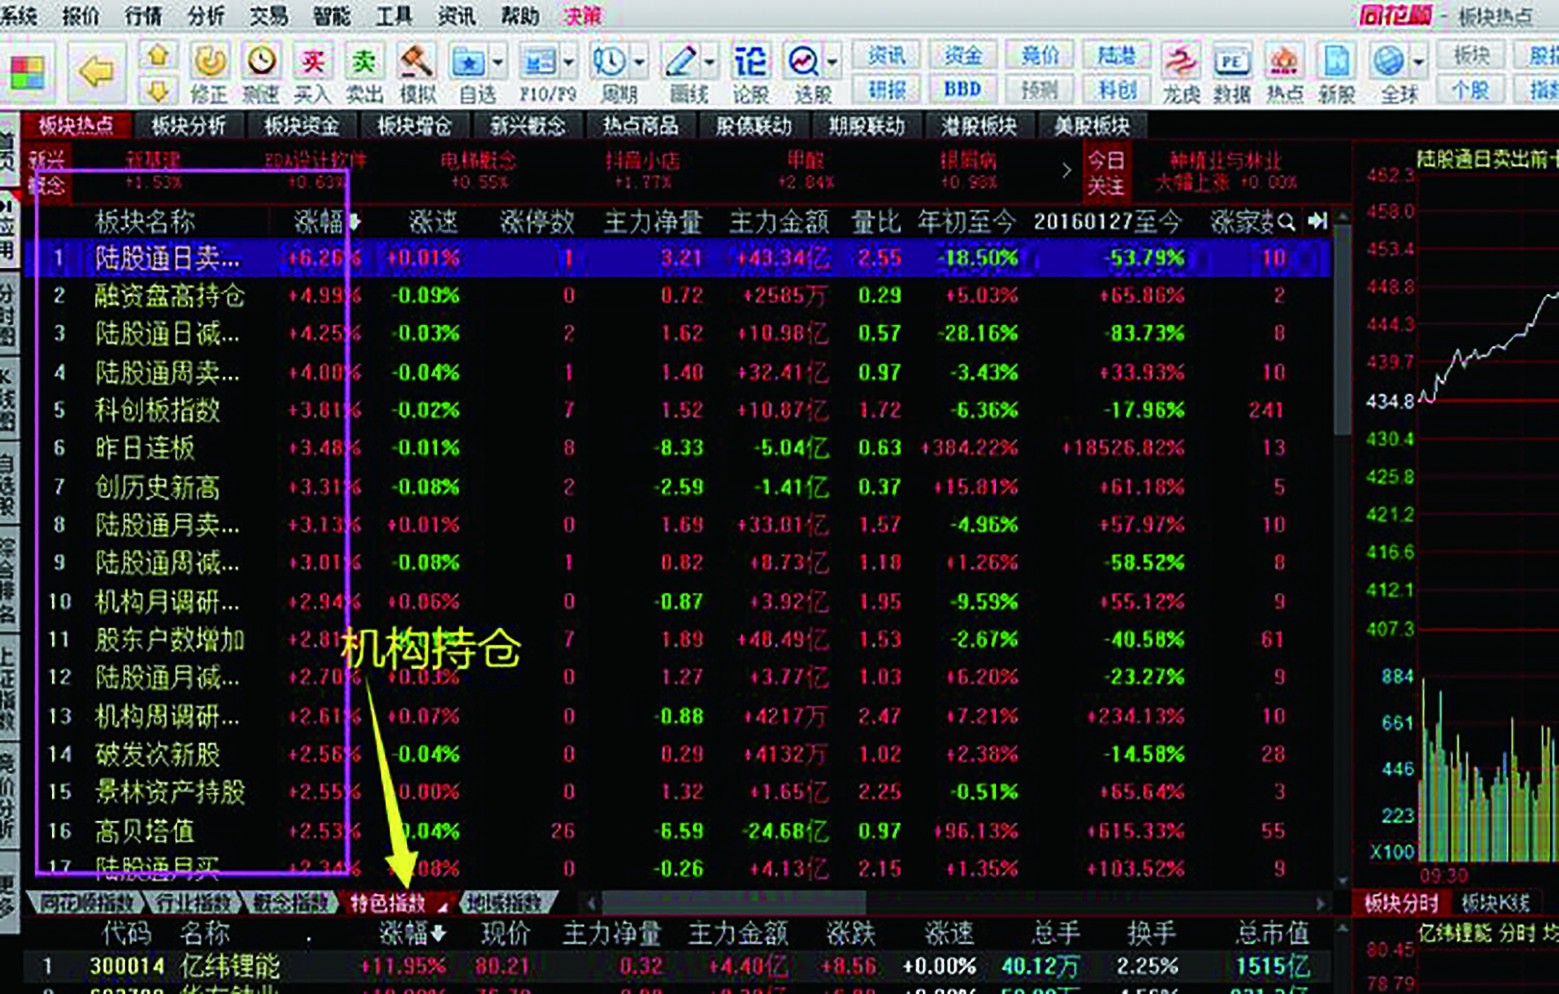1559x994 pixels.
Task: Sort by clicking the 涨幅 column arrow
Action: (356, 222)
